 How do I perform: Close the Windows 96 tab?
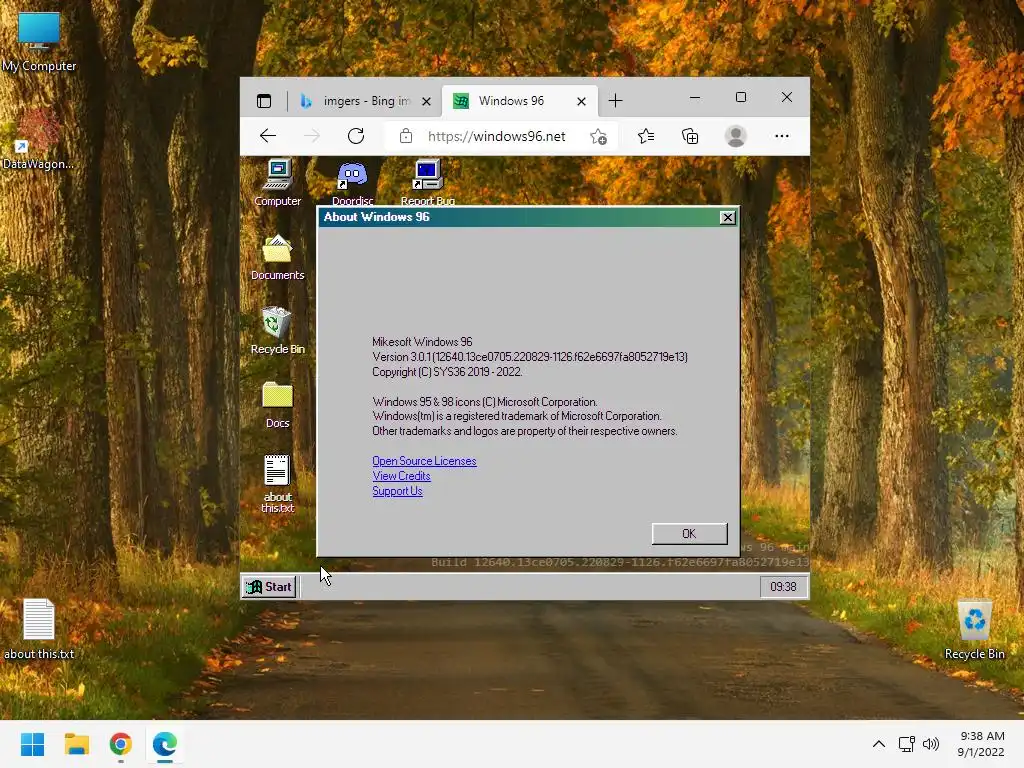(581, 101)
